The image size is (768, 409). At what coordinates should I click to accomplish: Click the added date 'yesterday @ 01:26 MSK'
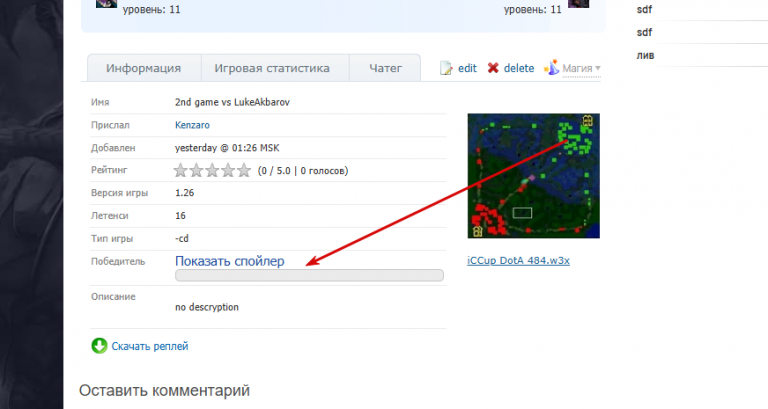click(227, 147)
